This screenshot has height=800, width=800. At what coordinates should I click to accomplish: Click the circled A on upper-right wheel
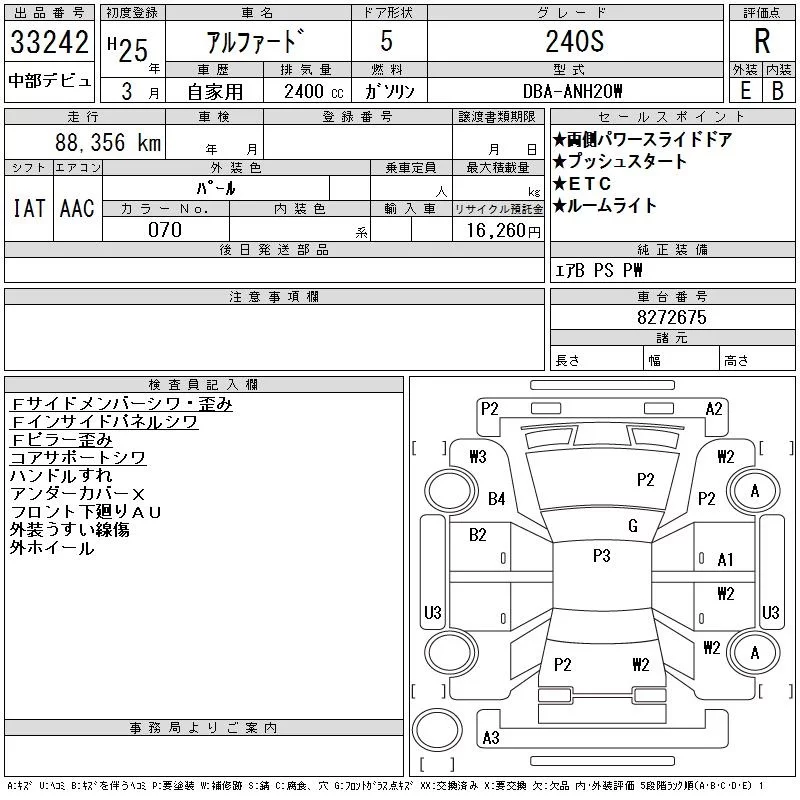pos(755,491)
